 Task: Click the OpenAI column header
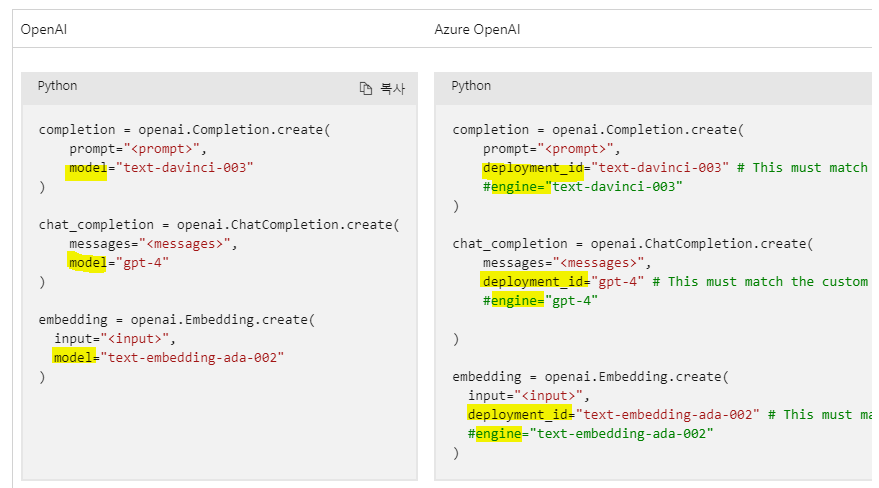click(x=44, y=29)
